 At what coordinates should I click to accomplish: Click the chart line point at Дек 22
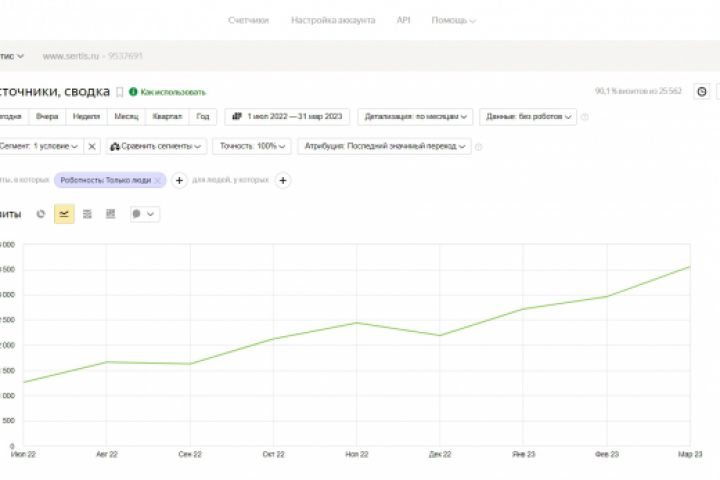440,335
